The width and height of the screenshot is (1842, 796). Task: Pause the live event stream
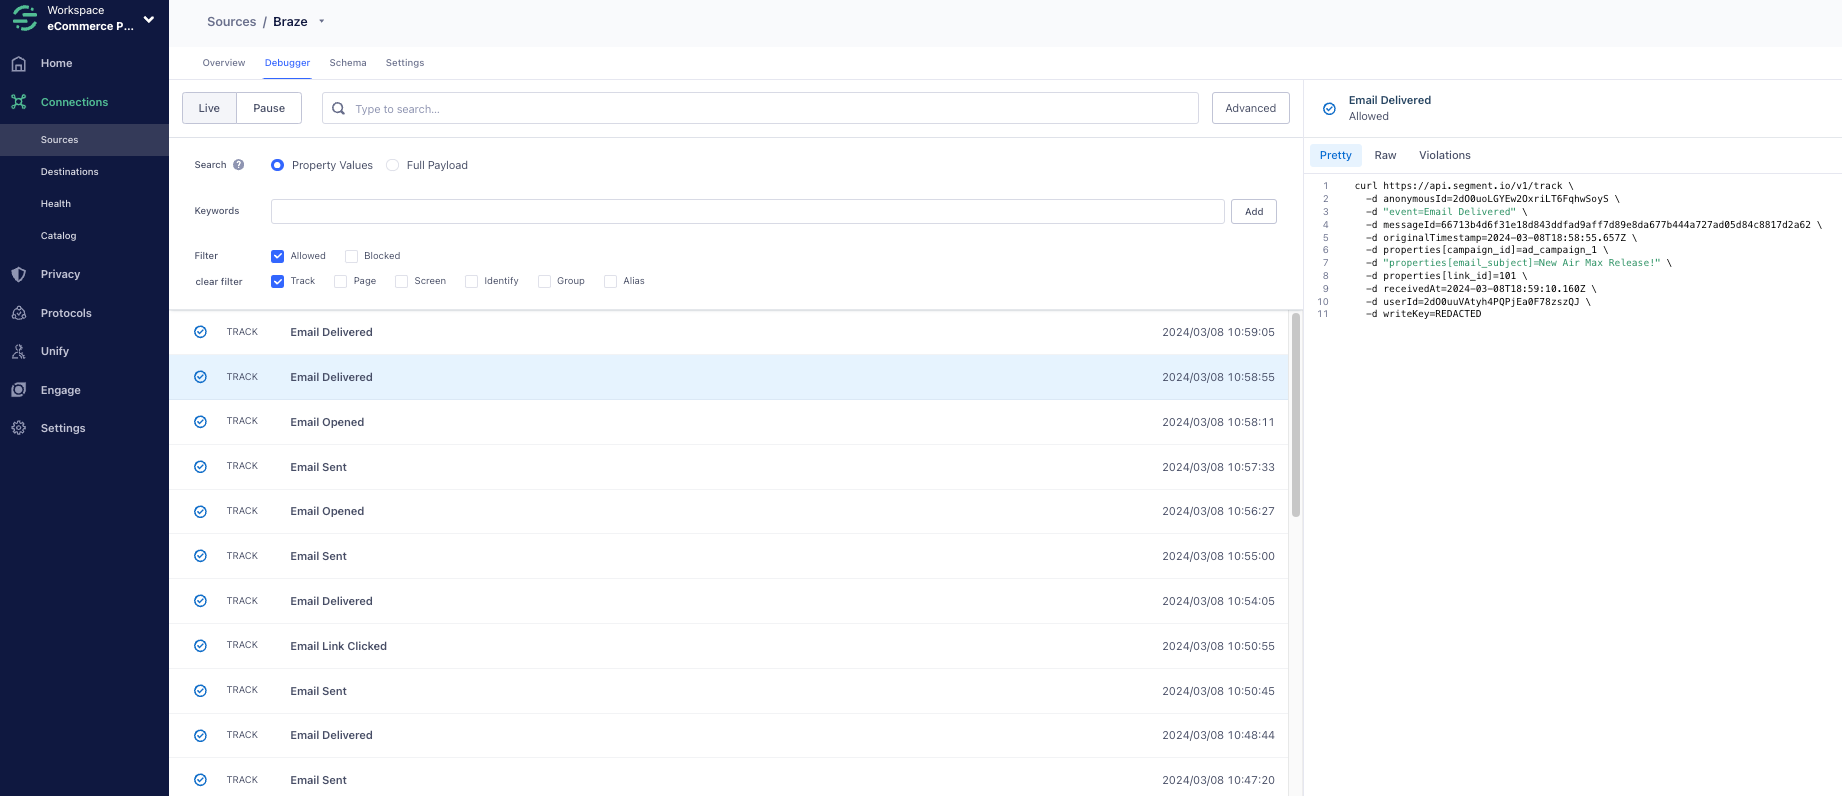coord(269,108)
